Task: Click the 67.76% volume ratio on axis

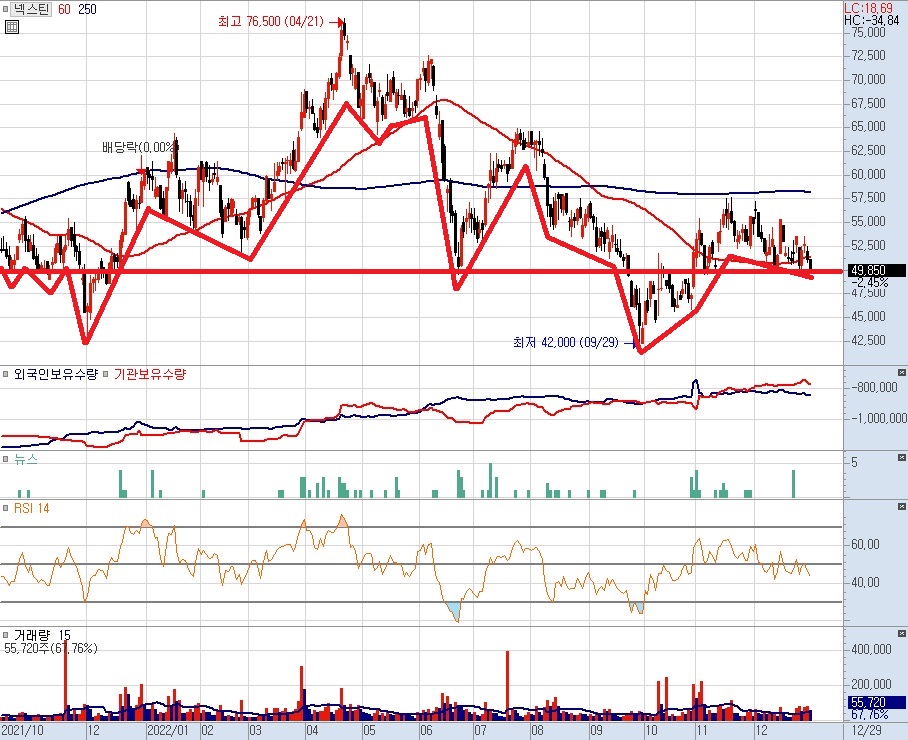Action: point(869,715)
